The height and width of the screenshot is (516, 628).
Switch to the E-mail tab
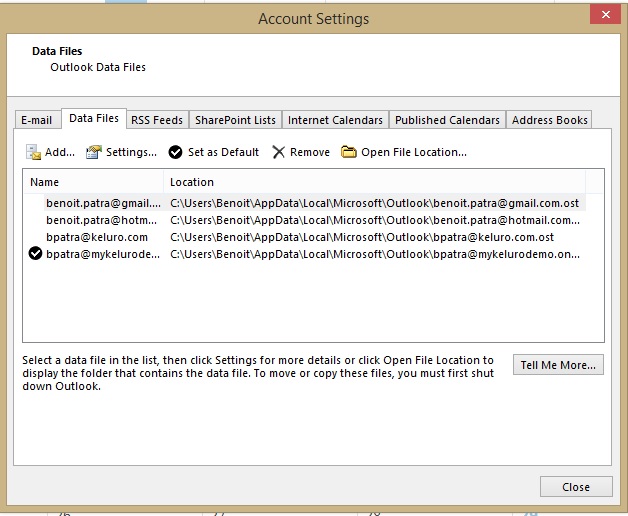coord(37,120)
